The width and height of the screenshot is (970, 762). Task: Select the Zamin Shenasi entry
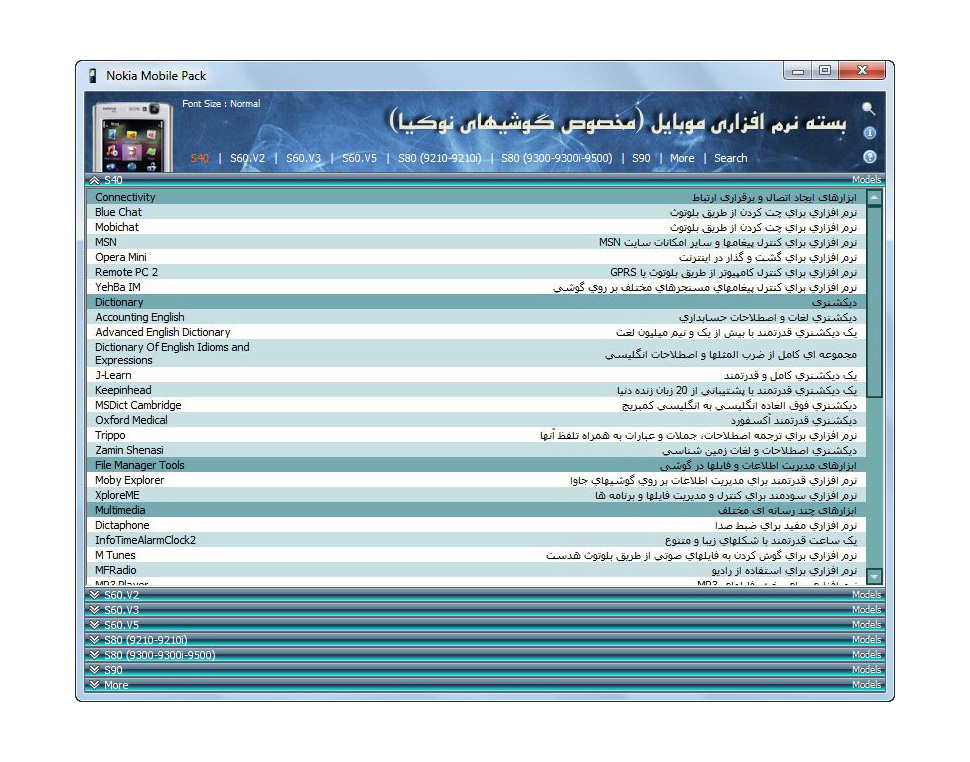[476, 450]
